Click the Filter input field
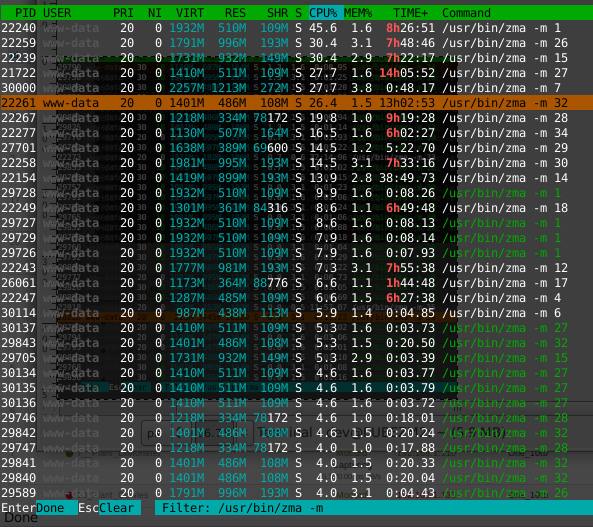The image size is (593, 527). [374, 508]
